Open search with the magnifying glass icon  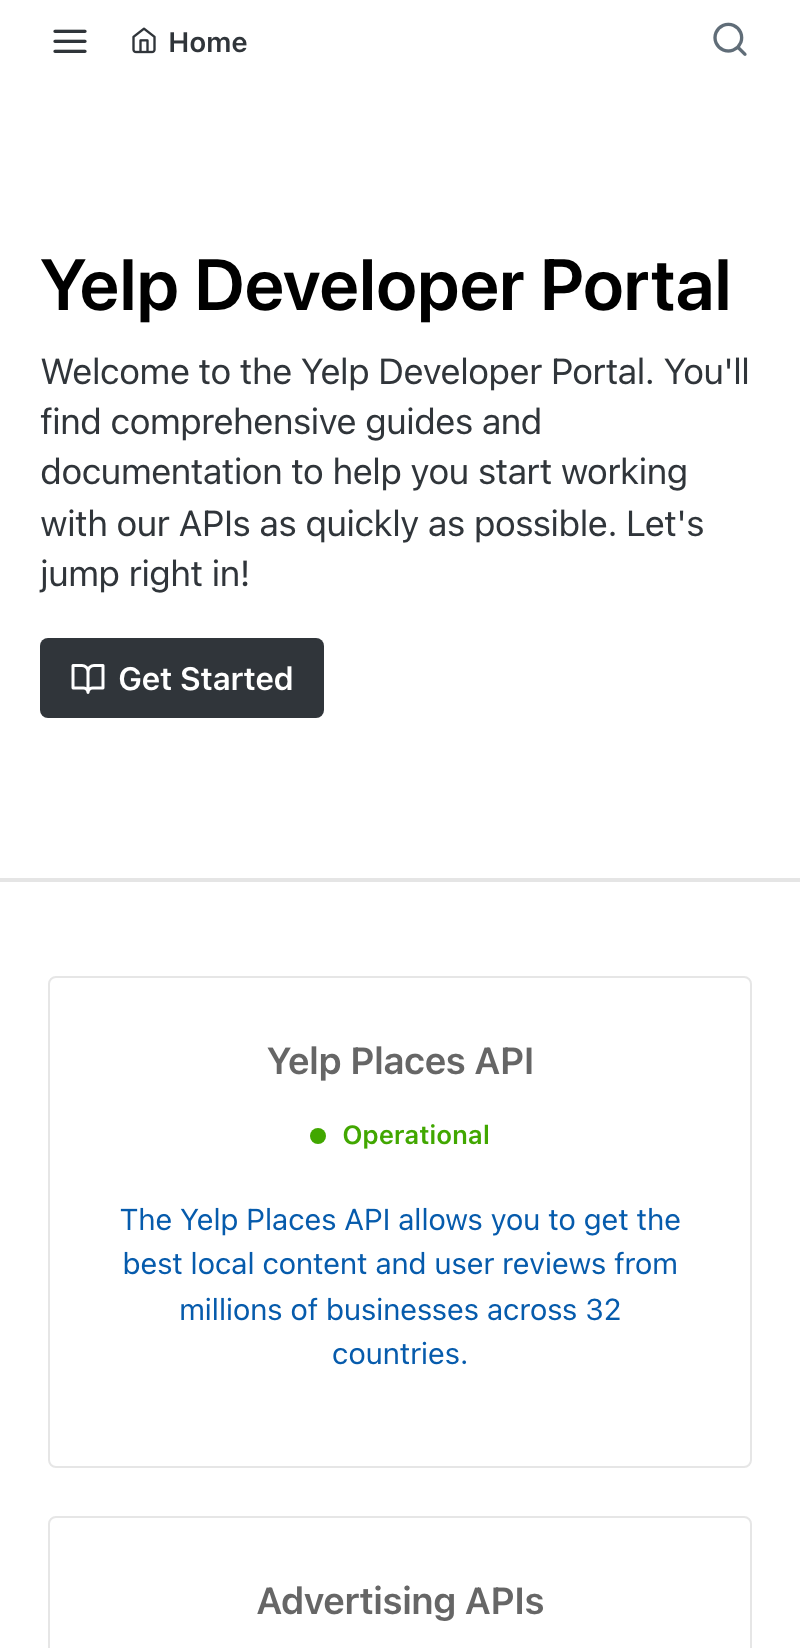coord(730,40)
